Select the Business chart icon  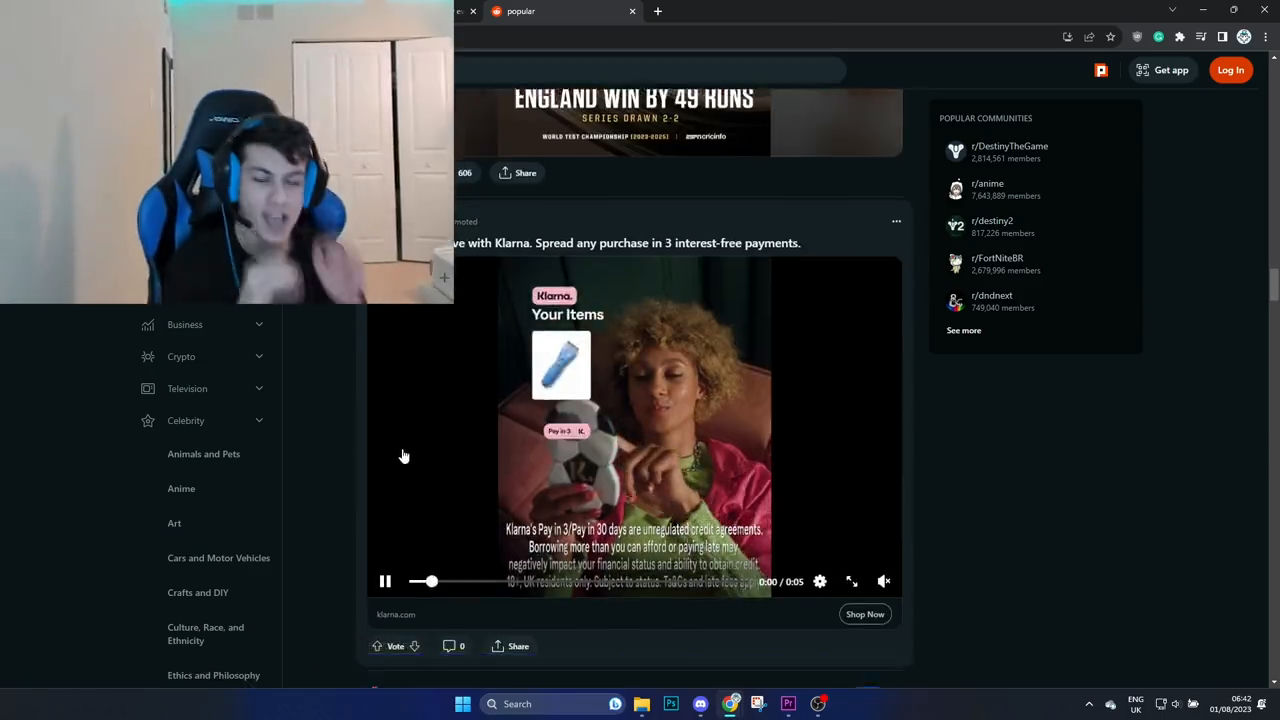pyautogui.click(x=148, y=324)
